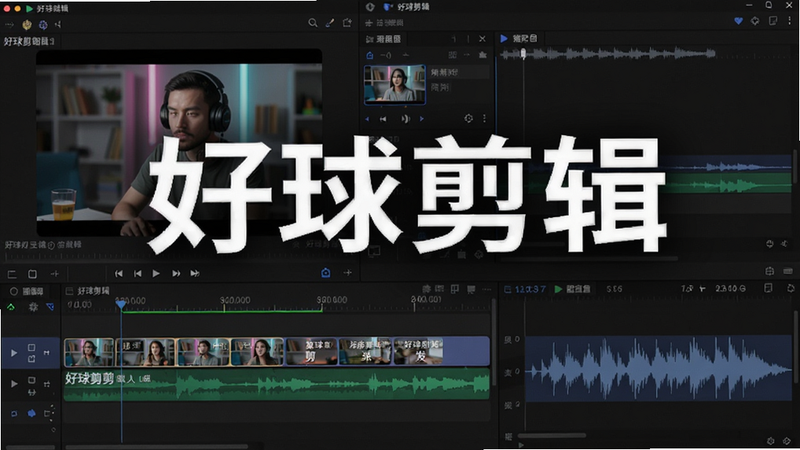Screen dimensions: 800x450
Task: Click the left blue arrow under media thumbnail
Action: click(367, 119)
